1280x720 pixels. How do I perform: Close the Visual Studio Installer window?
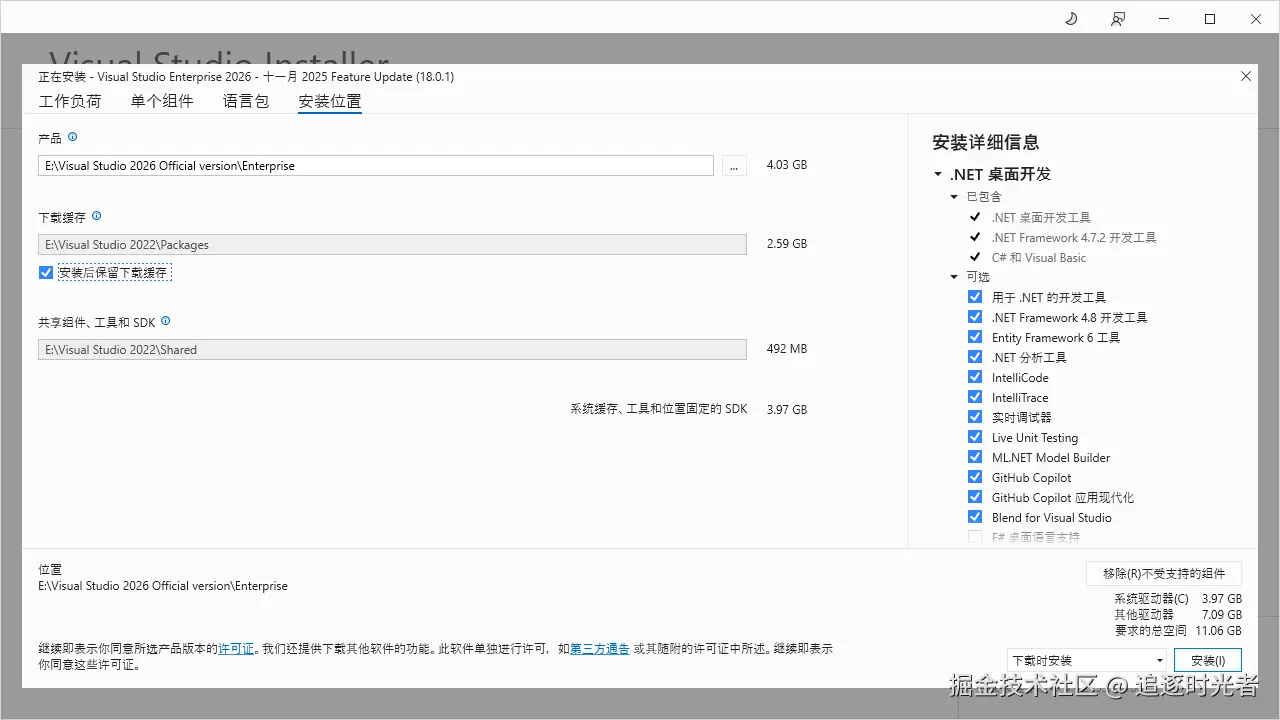pyautogui.click(x=1256, y=19)
